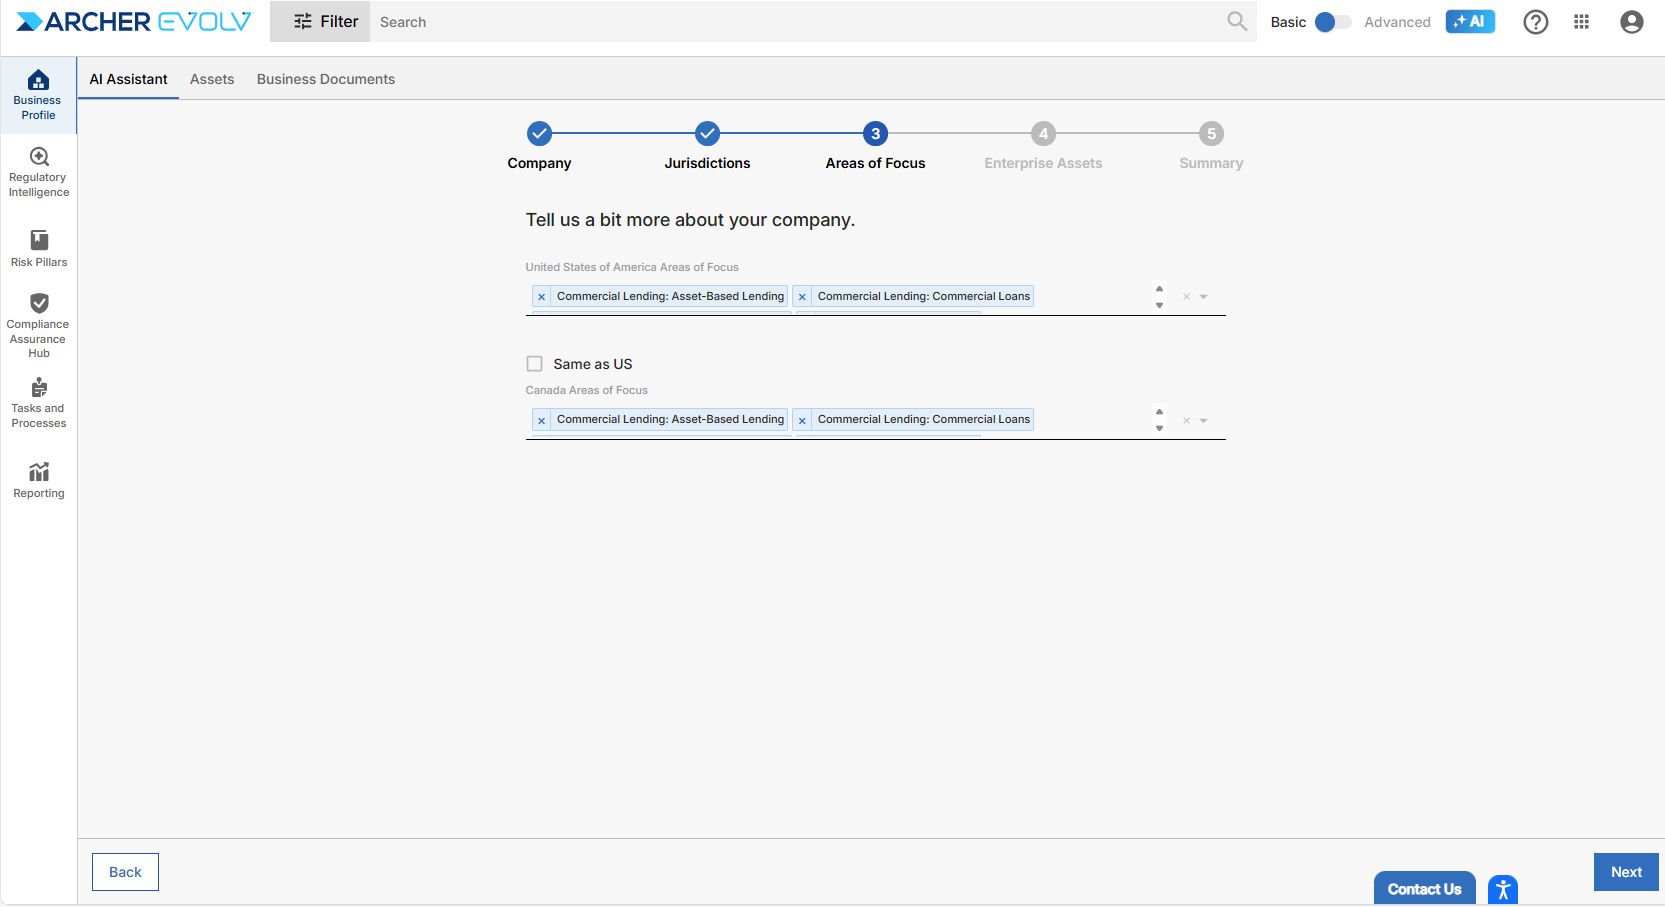
Task: Switch to the Assets tab
Action: (x=212, y=79)
